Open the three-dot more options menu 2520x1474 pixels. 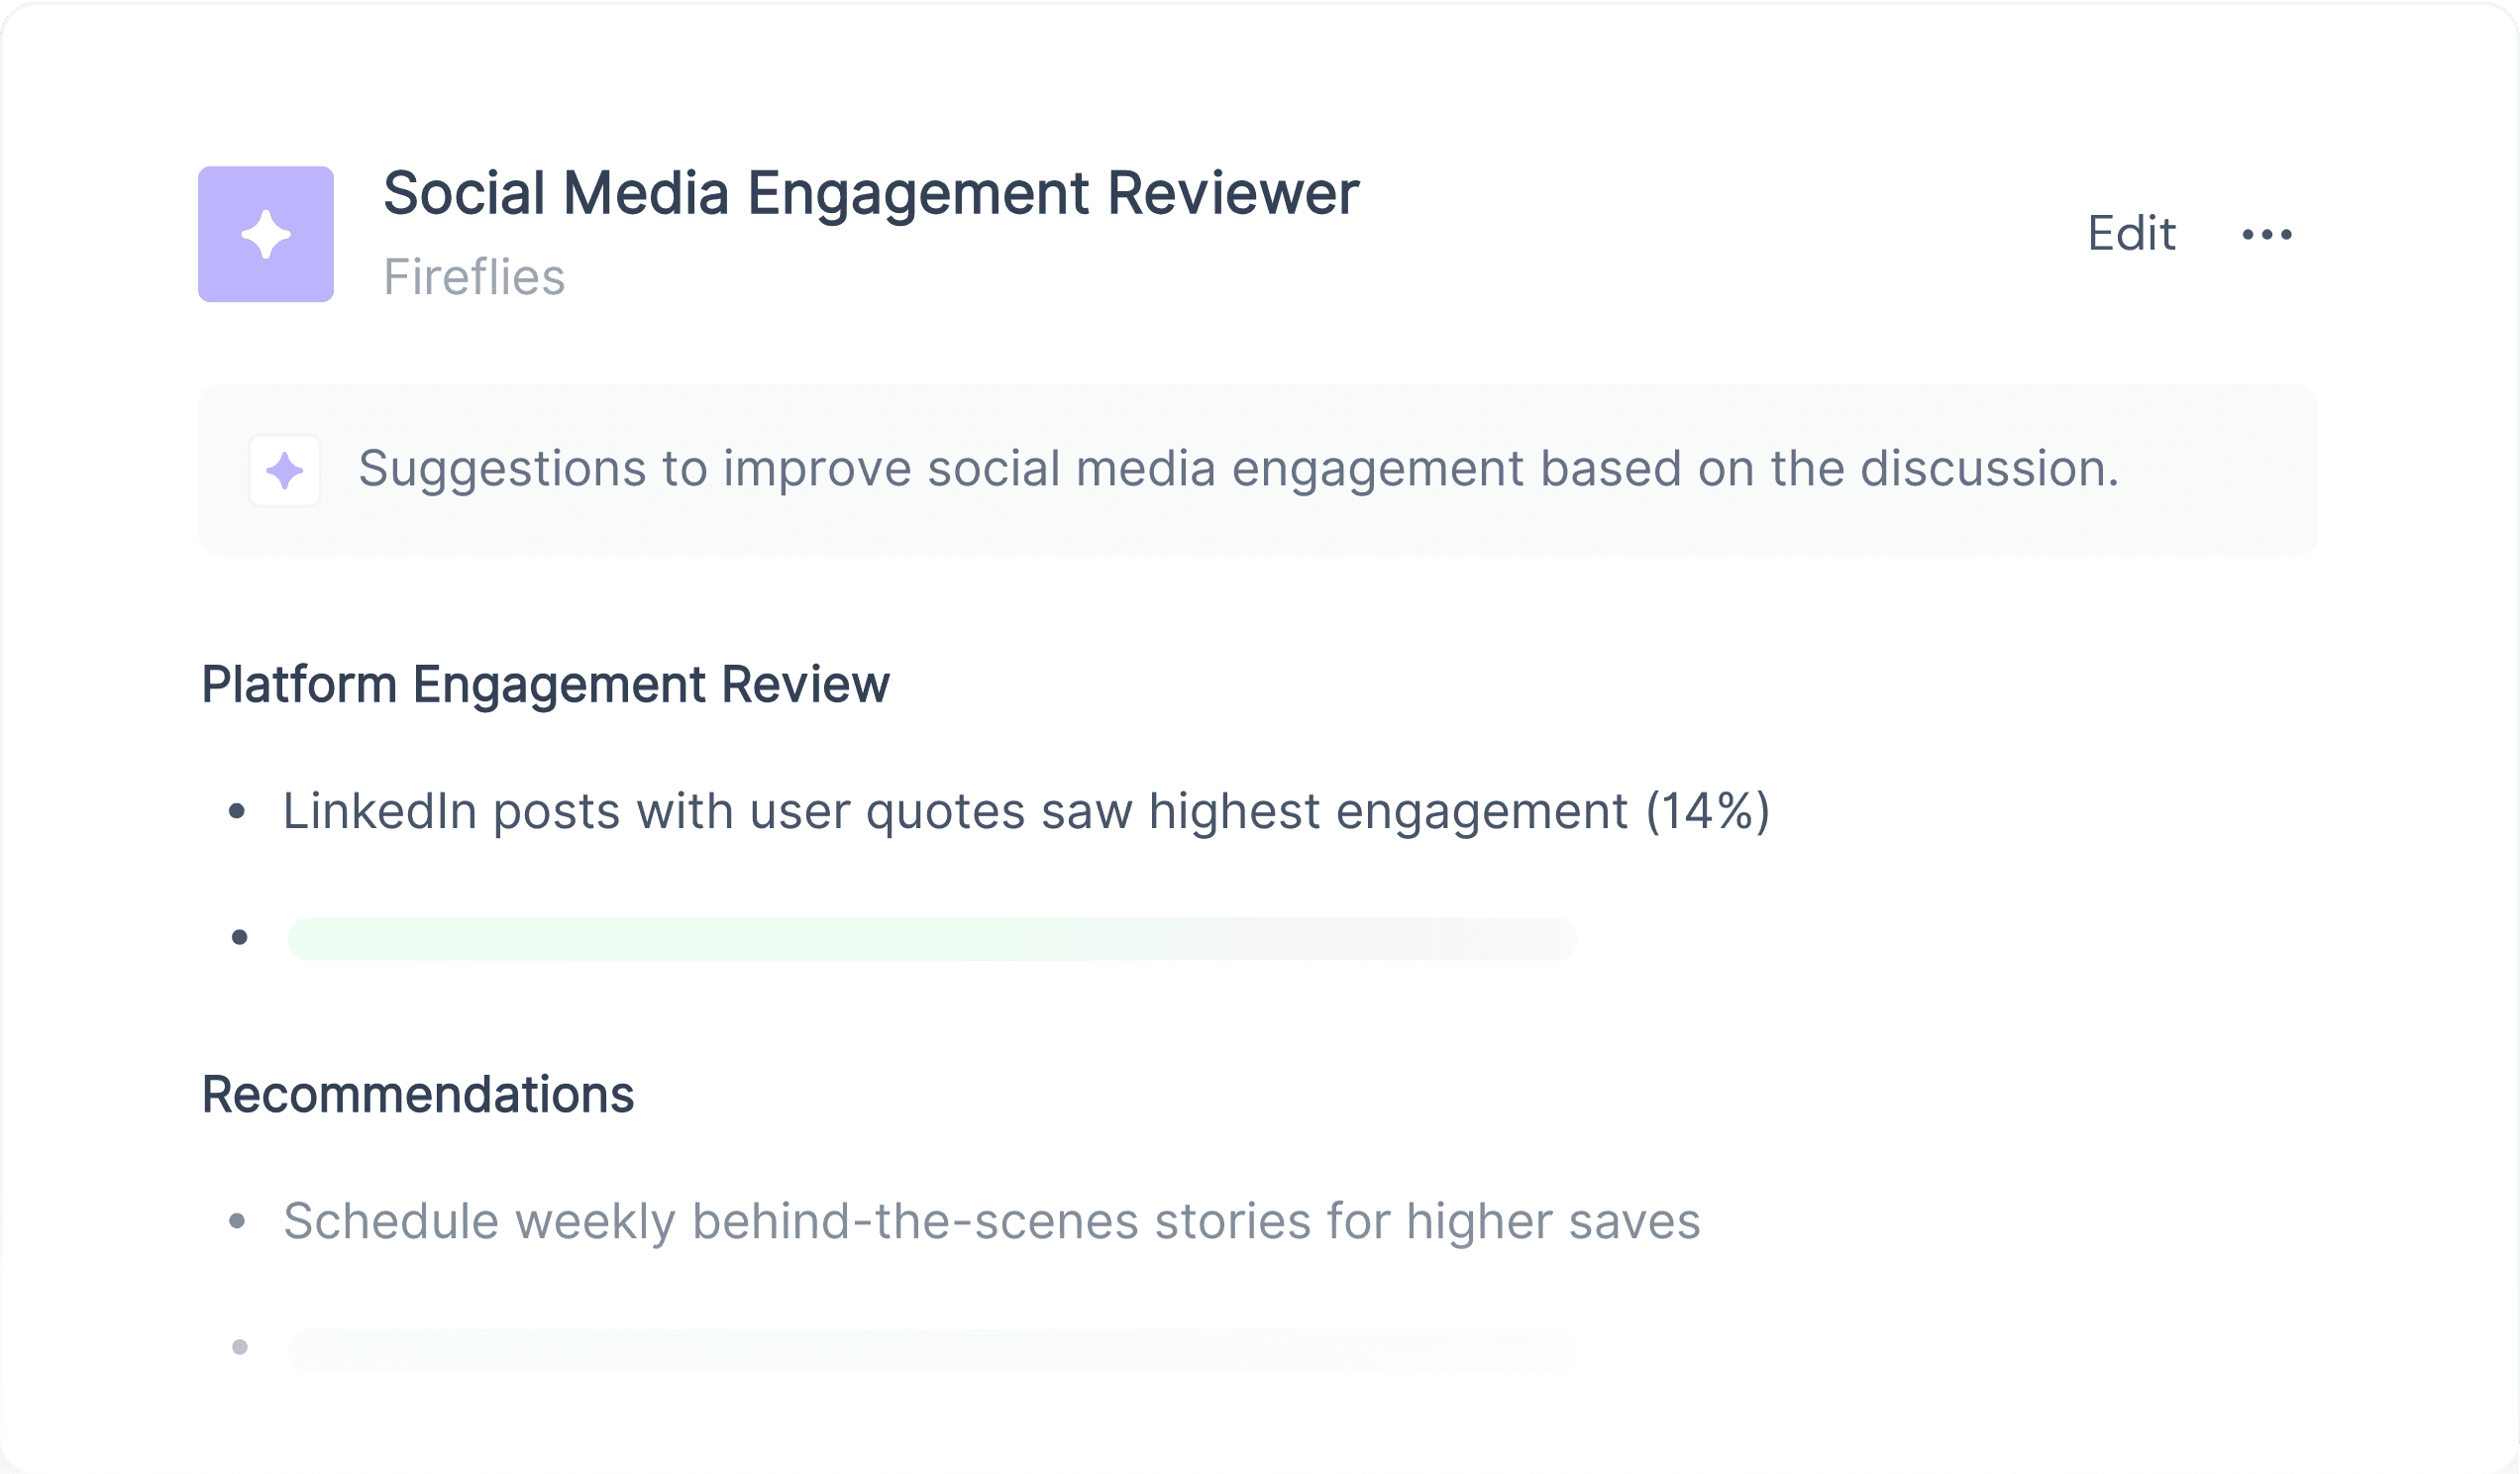tap(2266, 235)
